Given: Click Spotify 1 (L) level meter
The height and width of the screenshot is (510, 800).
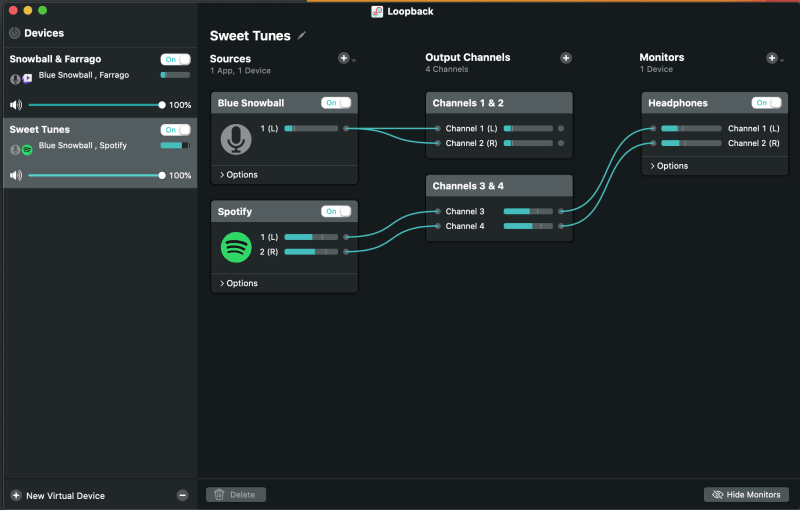Looking at the screenshot, I should pos(311,237).
